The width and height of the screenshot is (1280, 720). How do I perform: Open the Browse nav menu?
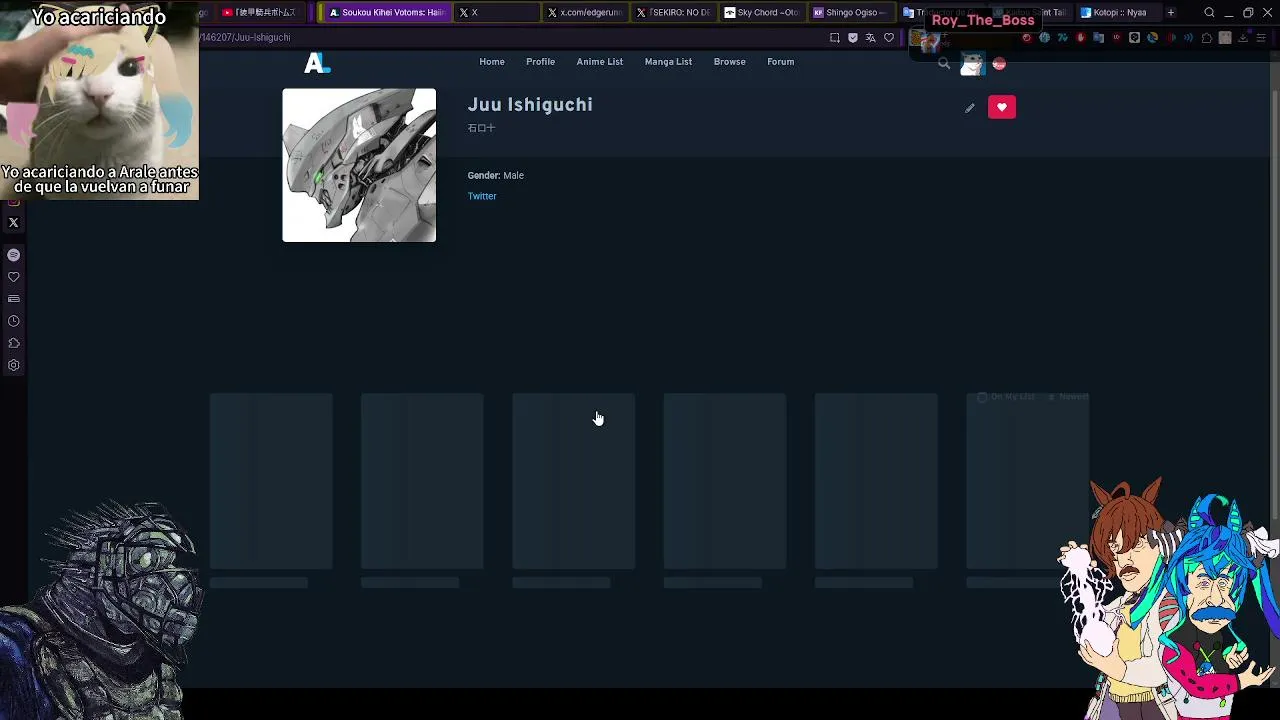click(730, 62)
